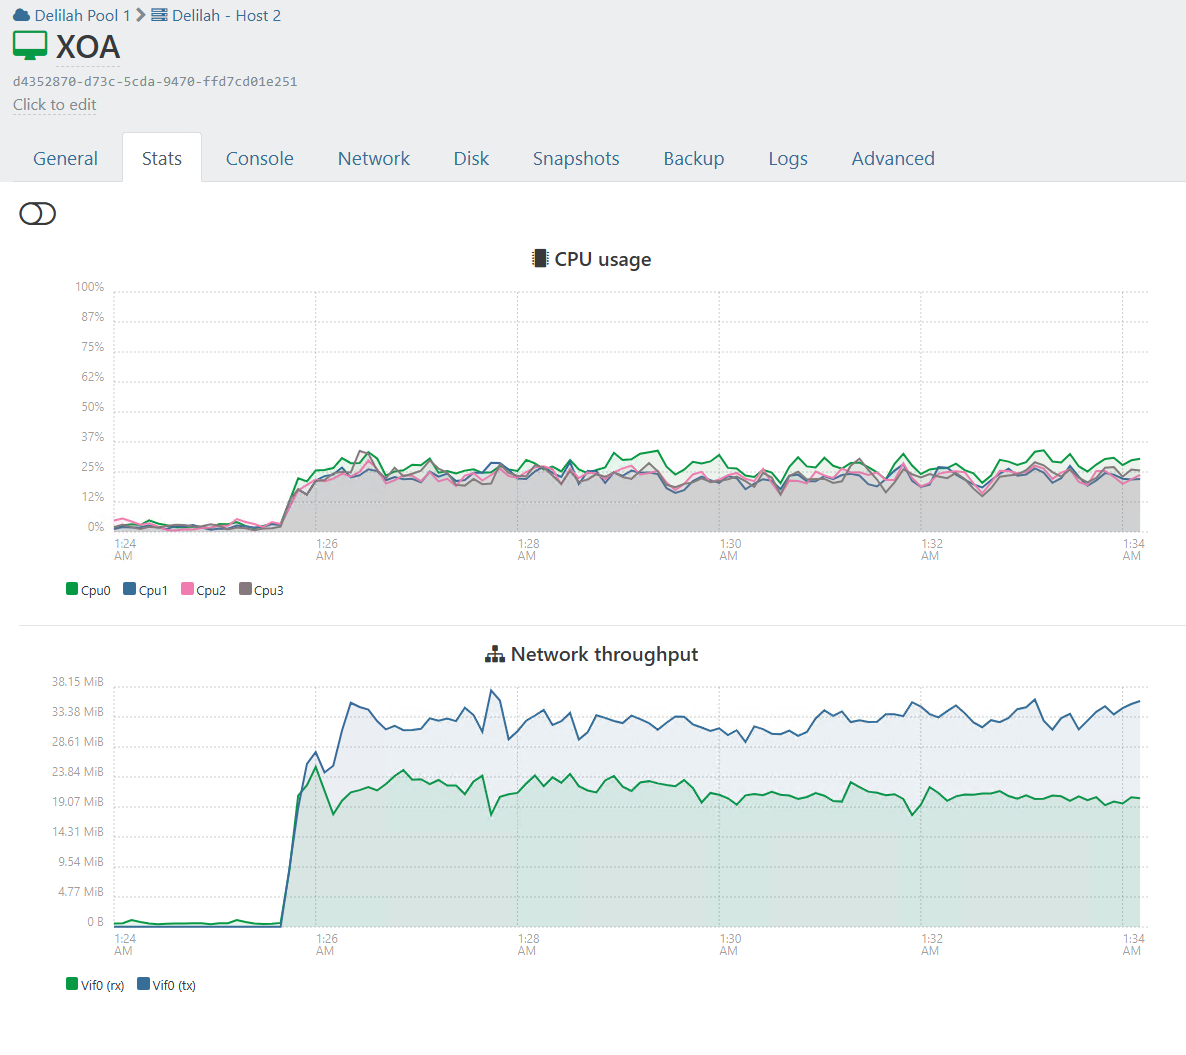Switch to the Console tab
Image resolution: width=1186 pixels, height=1055 pixels.
coord(259,159)
